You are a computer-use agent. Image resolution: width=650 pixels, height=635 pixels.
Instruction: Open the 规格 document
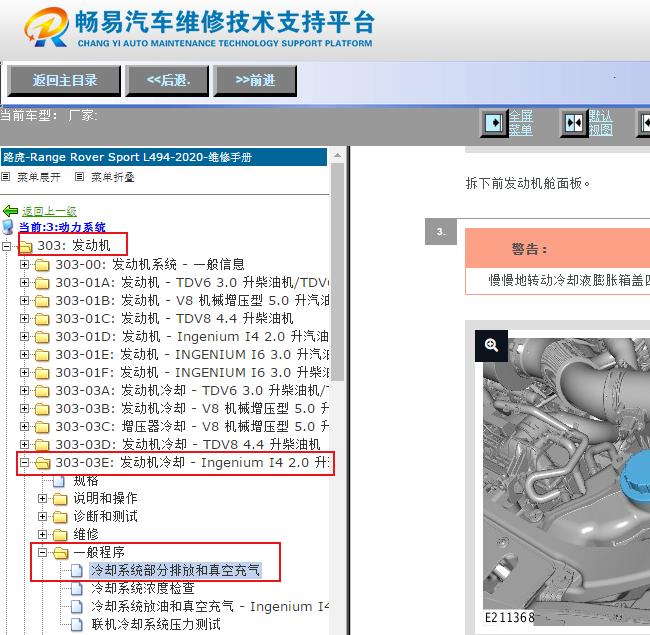point(86,480)
